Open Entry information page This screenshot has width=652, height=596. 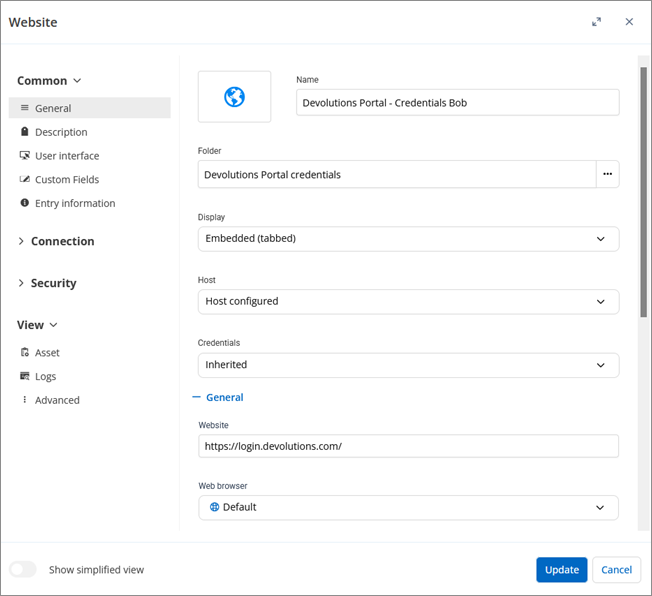(75, 203)
